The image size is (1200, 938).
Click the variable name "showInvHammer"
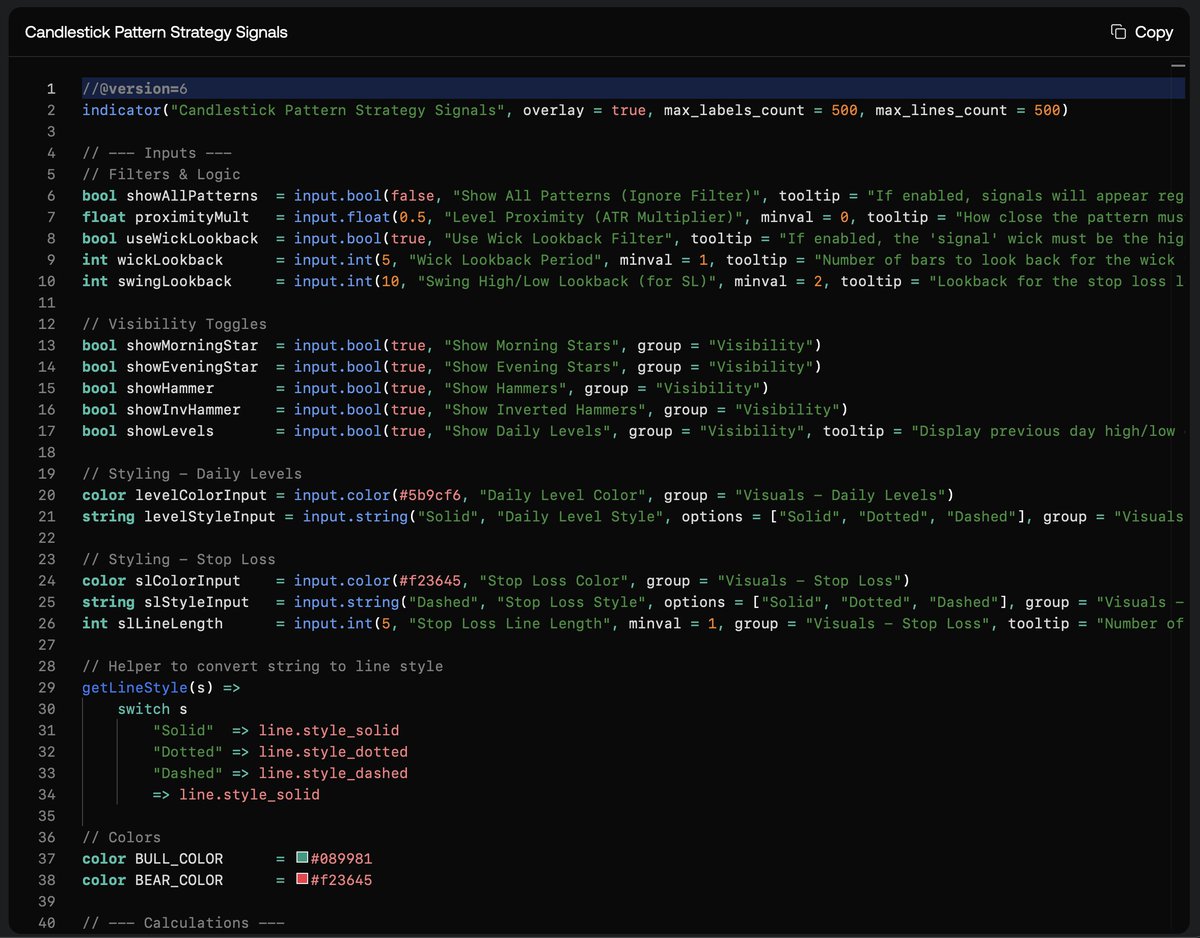pos(183,409)
